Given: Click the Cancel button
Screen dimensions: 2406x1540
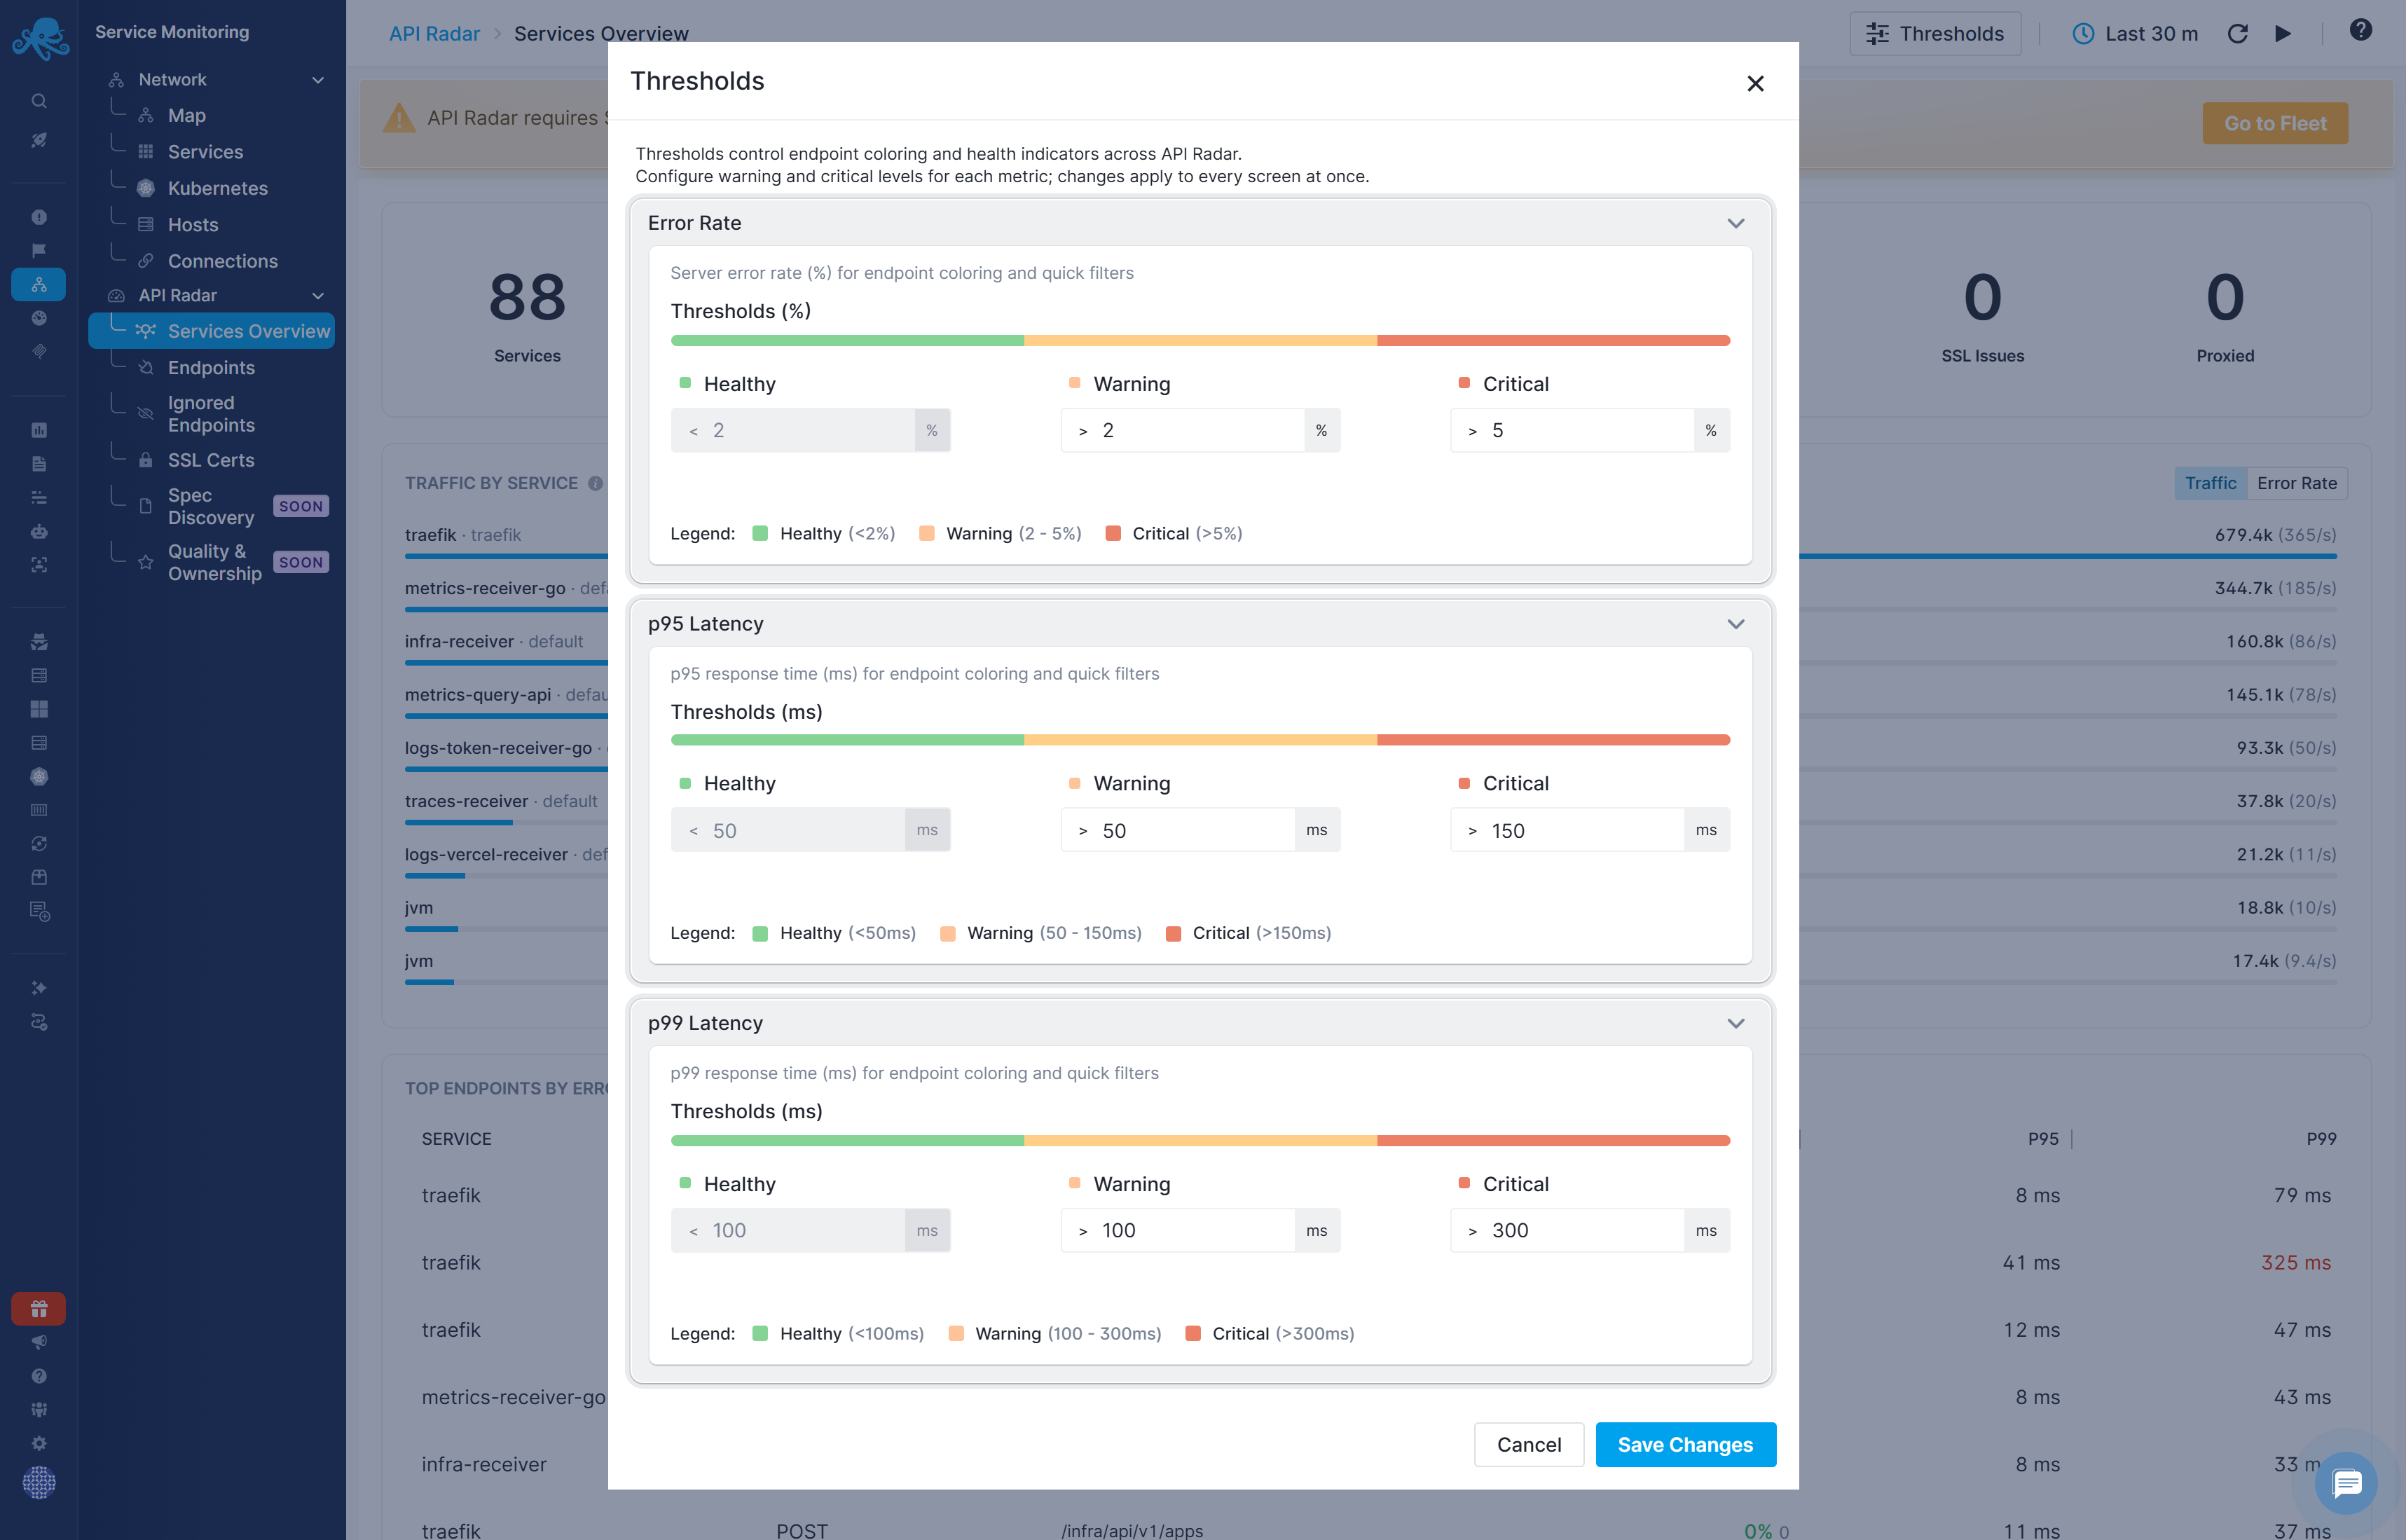Looking at the screenshot, I should 1529,1444.
